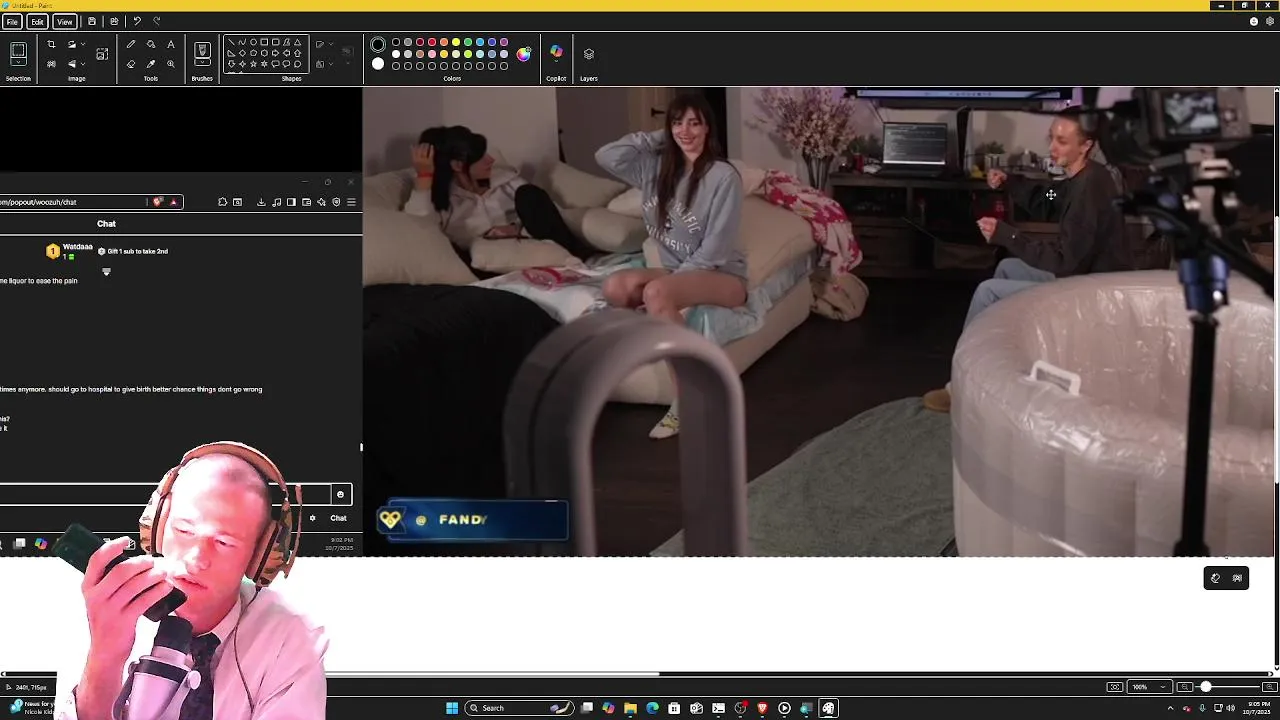
Task: Choose the Triangle shape
Action: pos(297,42)
